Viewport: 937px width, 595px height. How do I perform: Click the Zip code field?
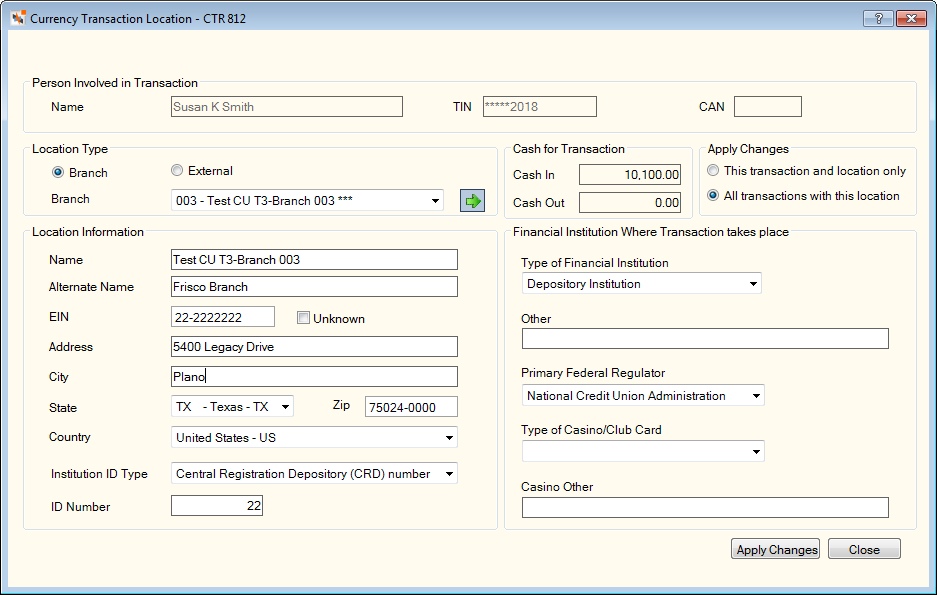pyautogui.click(x=411, y=407)
